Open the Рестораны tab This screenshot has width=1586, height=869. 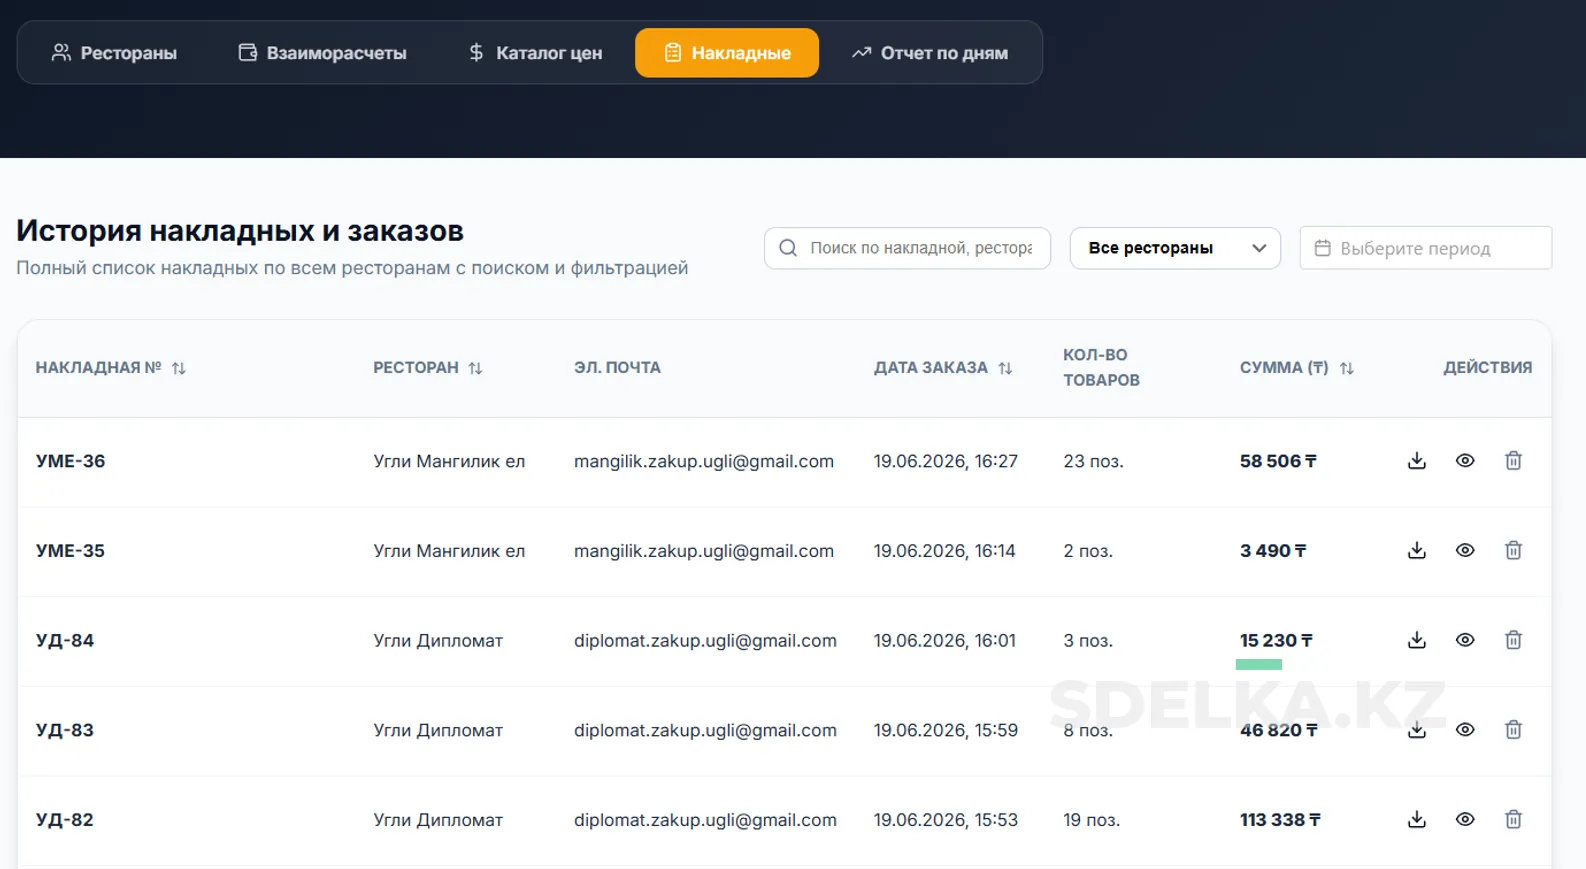(x=114, y=53)
